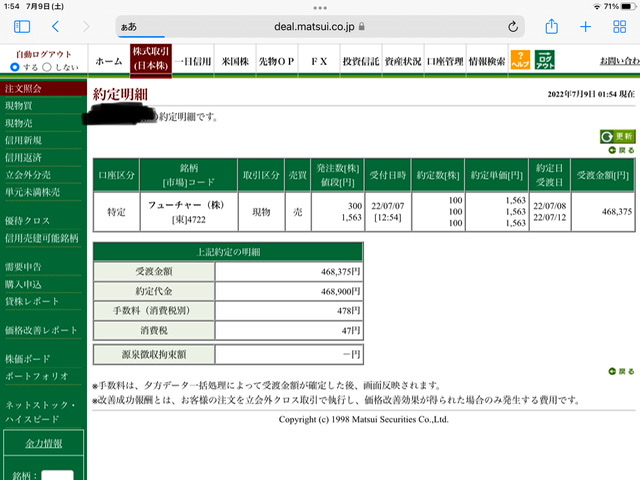The height and width of the screenshot is (480, 640).
Task: Tap the Wi-Fi icon in status bar
Action: coord(597,7)
